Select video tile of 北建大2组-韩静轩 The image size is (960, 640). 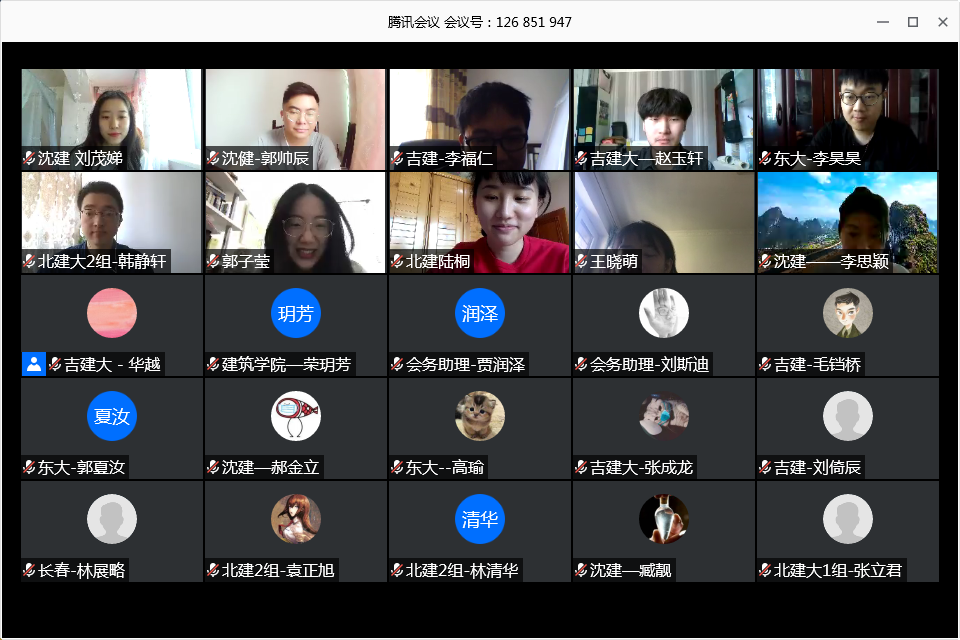pyautogui.click(x=111, y=222)
